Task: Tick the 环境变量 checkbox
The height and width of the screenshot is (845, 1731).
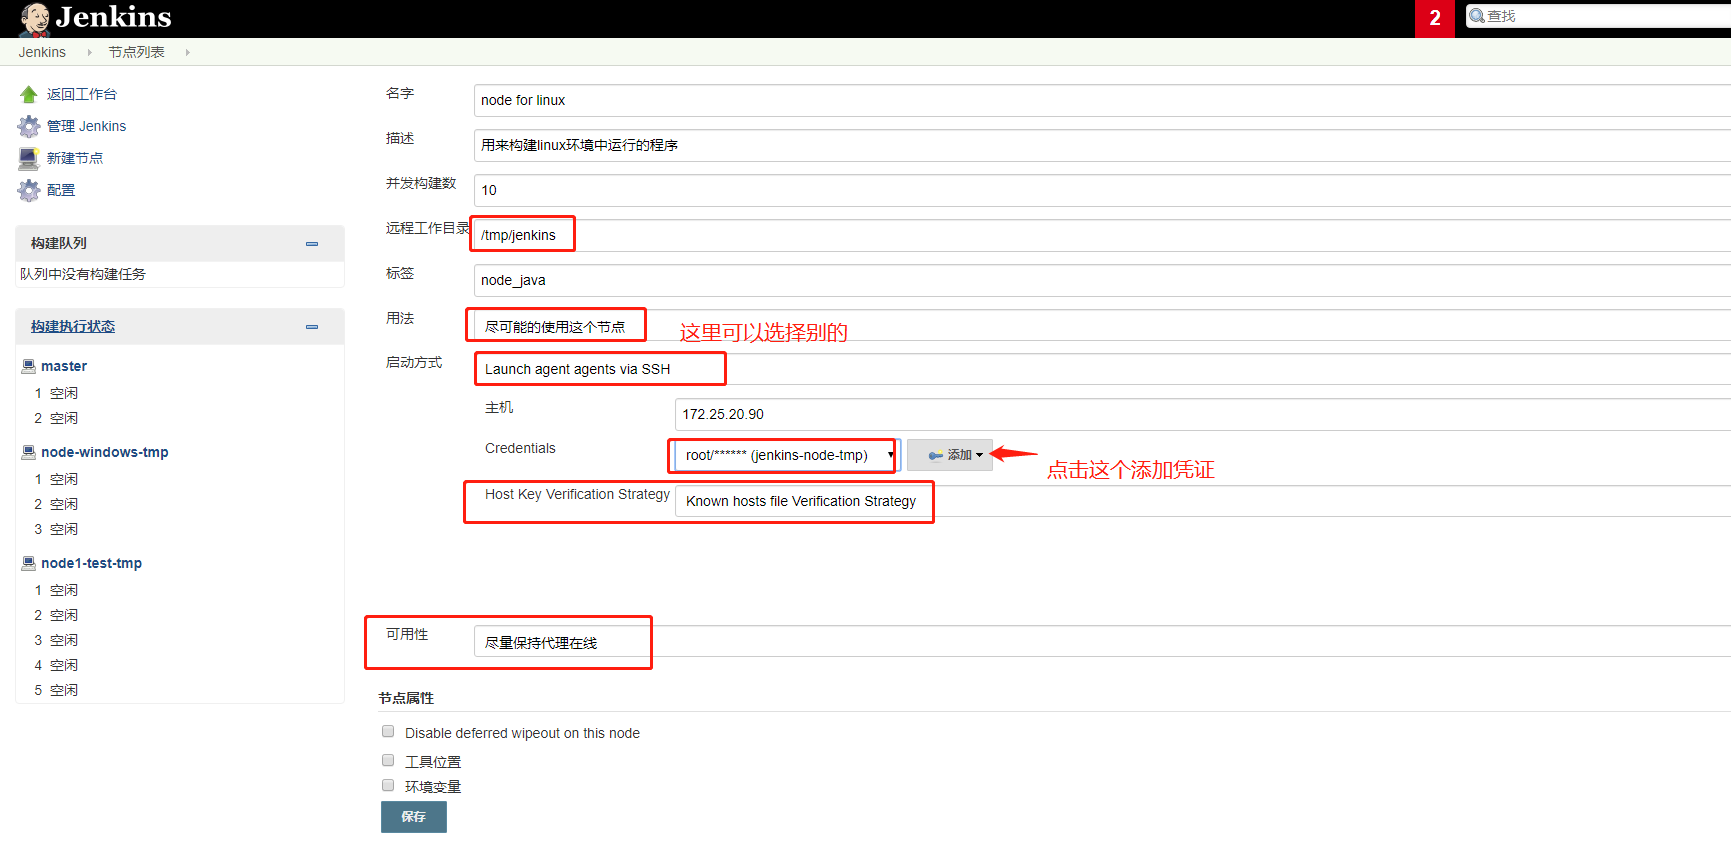Action: tap(388, 785)
